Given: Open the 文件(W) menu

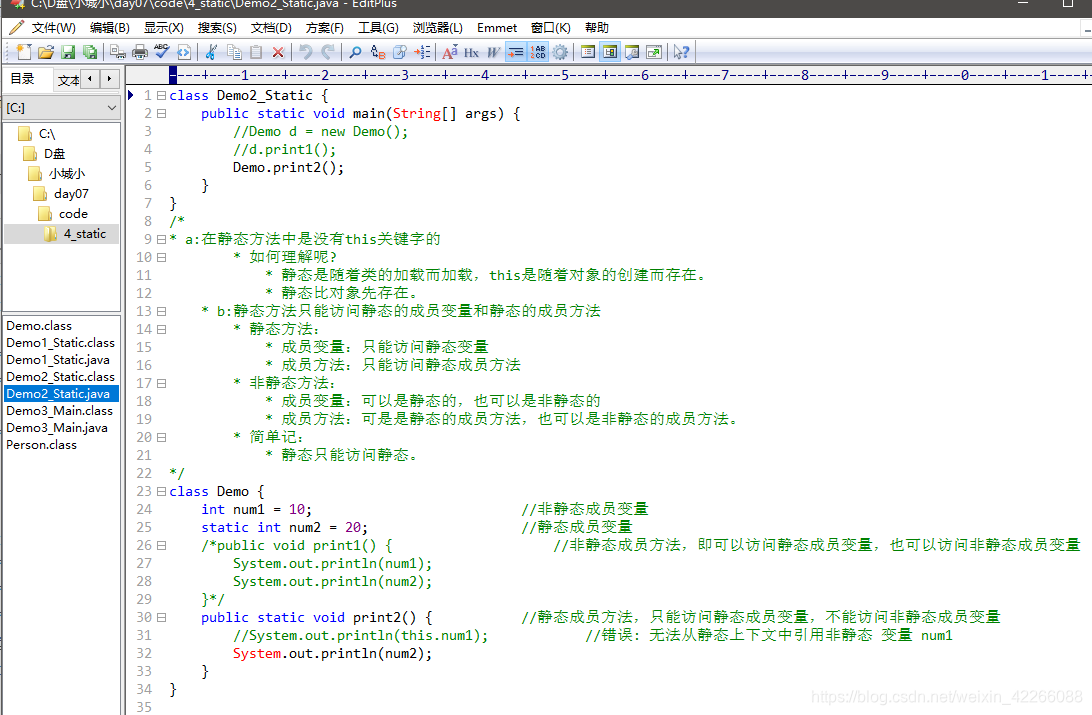Looking at the screenshot, I should pyautogui.click(x=53, y=28).
